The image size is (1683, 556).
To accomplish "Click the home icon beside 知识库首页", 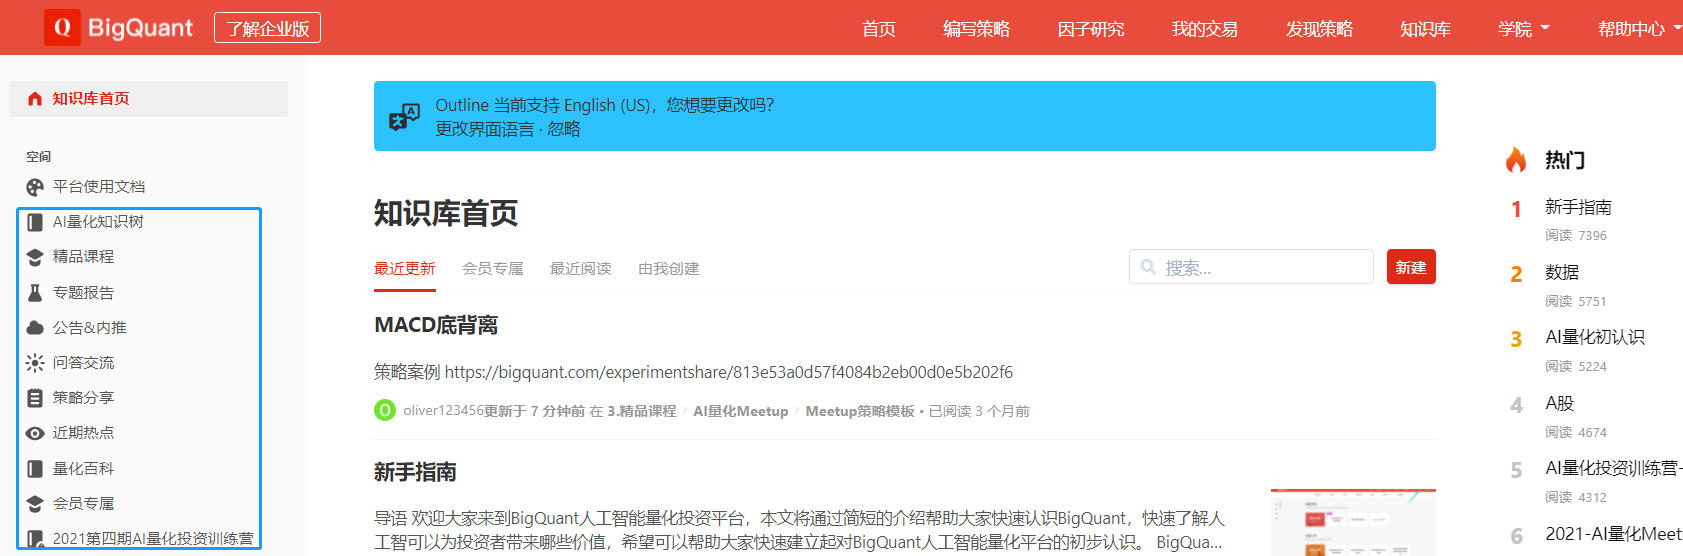I will 35,99.
